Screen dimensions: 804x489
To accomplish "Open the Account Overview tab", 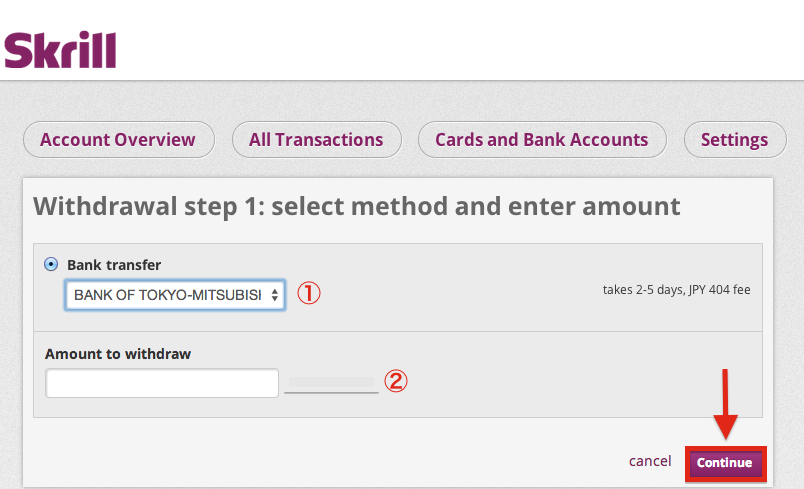I will [x=118, y=140].
